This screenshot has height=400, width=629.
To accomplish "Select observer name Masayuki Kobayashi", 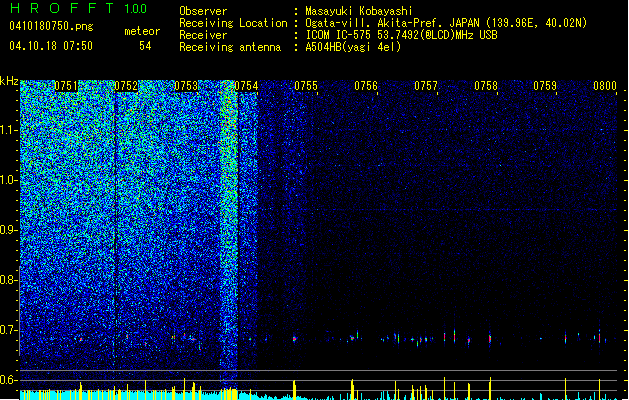I will click(x=359, y=11).
